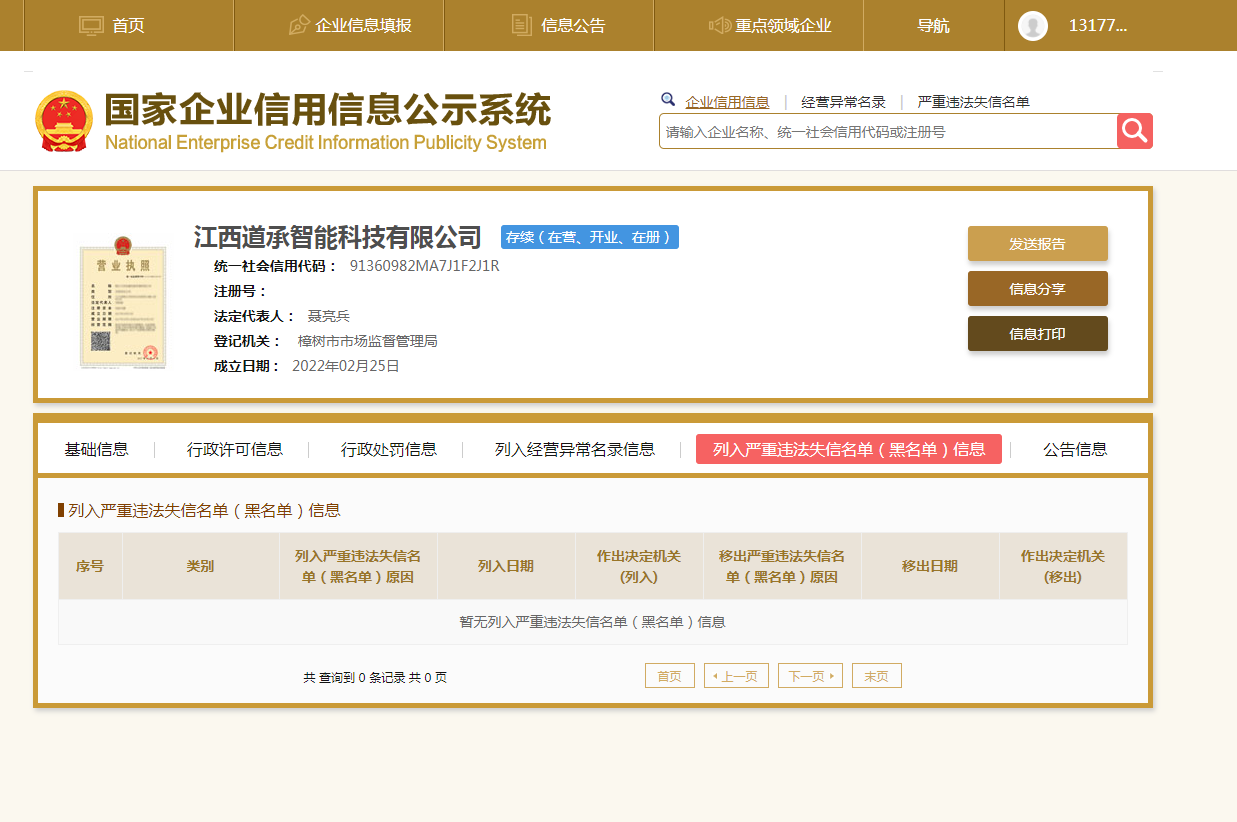1237x822 pixels.
Task: Click the small magnifier icon beside 企业信用信息
Action: pyautogui.click(x=668, y=99)
